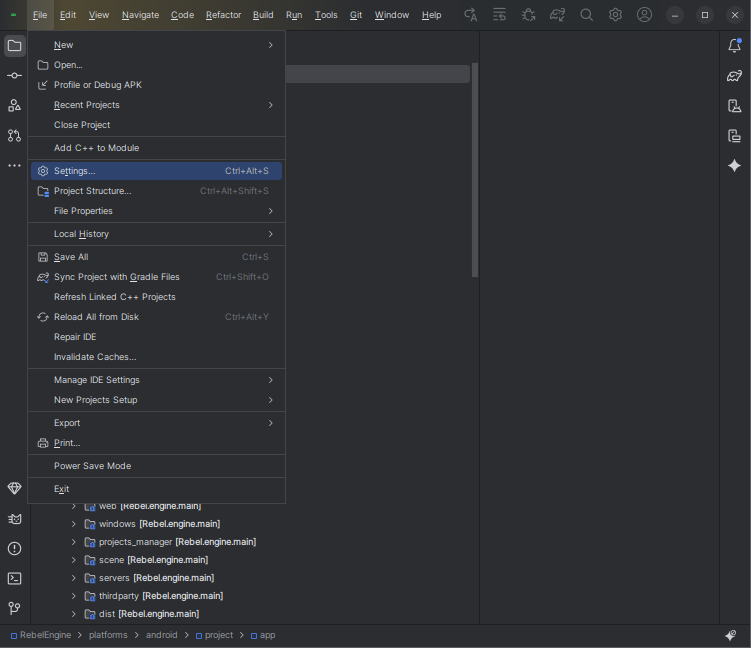Select Repair IDE menu entry
Screen dimensions: 751x648
tap(156, 337)
